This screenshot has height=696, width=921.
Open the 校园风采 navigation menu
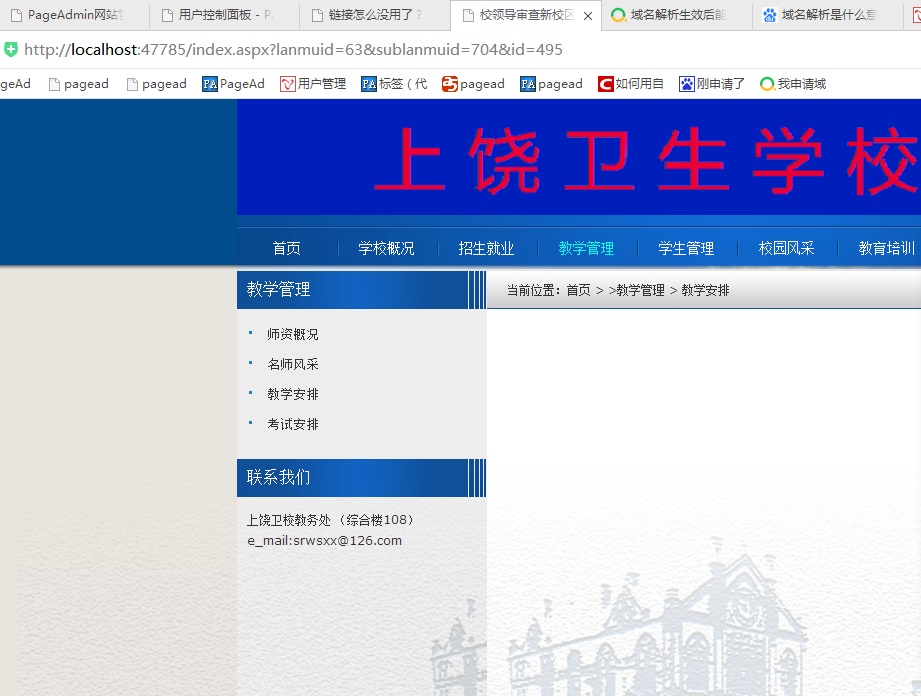click(x=786, y=248)
